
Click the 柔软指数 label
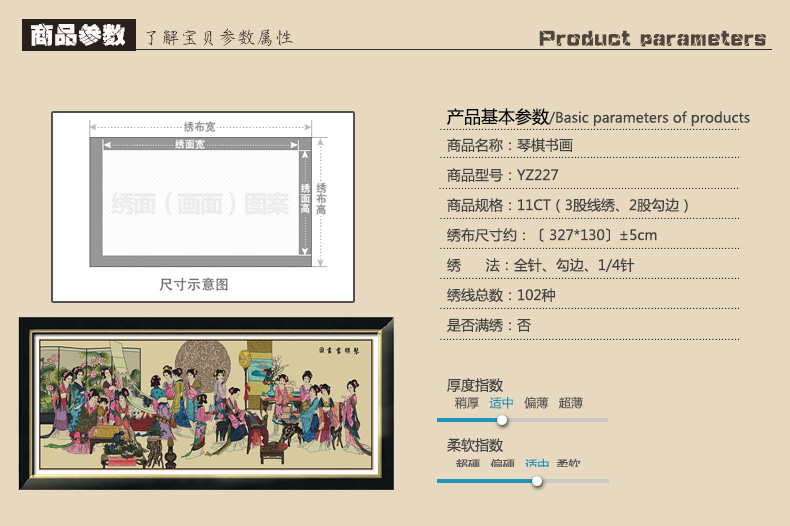475,445
